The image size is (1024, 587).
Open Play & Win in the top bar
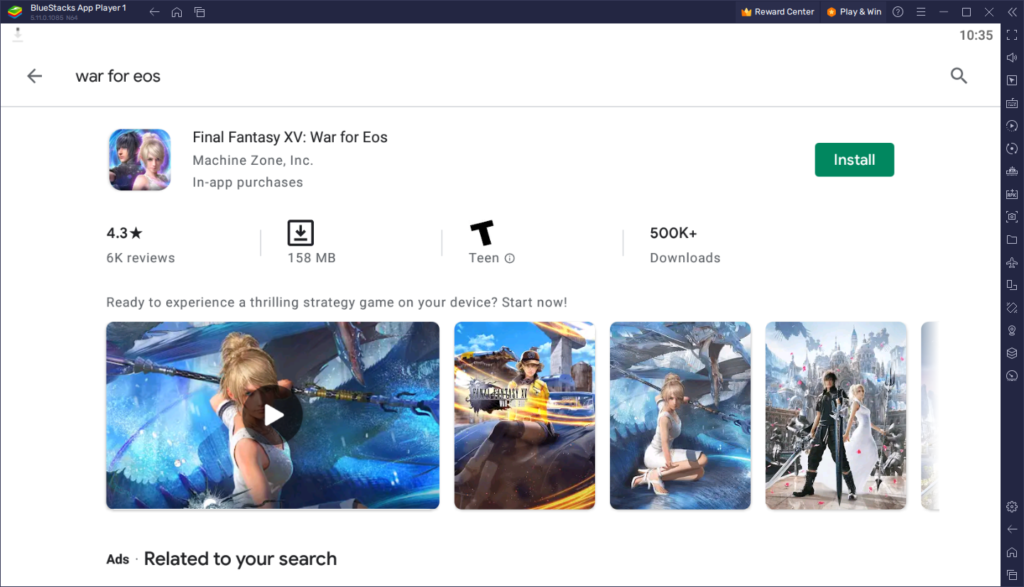pyautogui.click(x=853, y=11)
